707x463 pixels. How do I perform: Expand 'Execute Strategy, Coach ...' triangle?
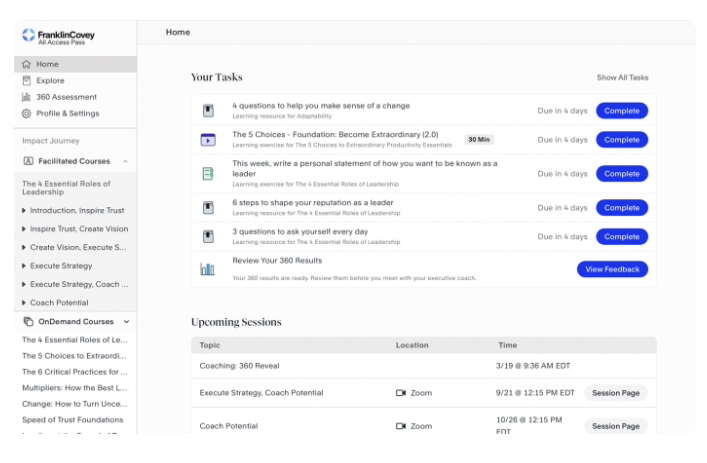click(x=24, y=284)
